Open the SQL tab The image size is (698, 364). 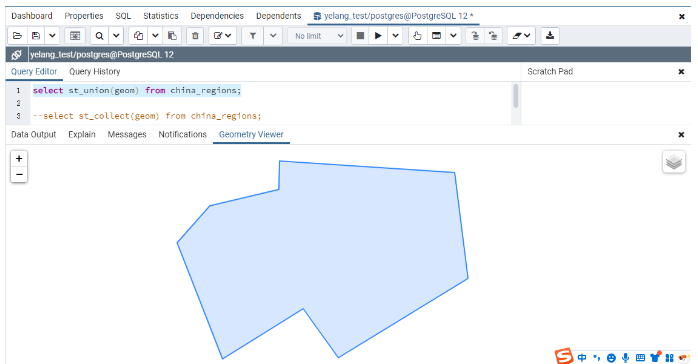[123, 16]
